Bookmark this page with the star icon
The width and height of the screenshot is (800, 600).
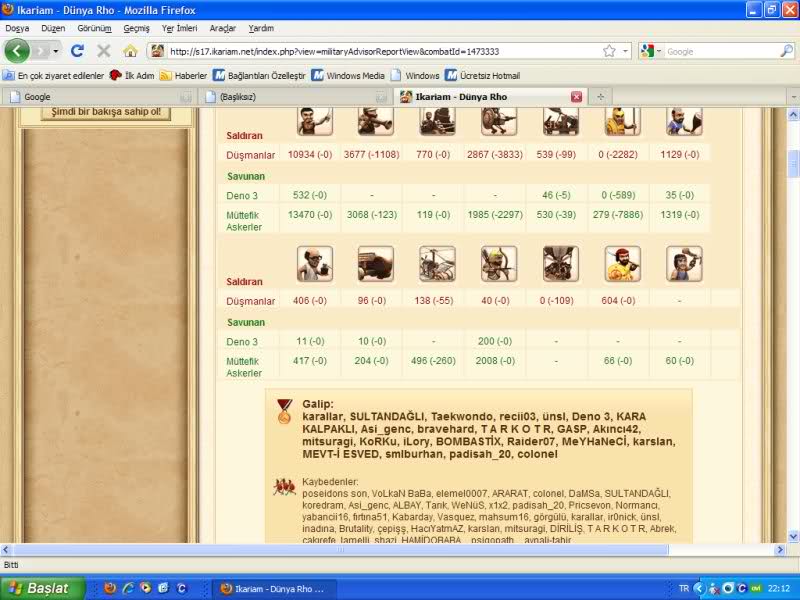609,51
